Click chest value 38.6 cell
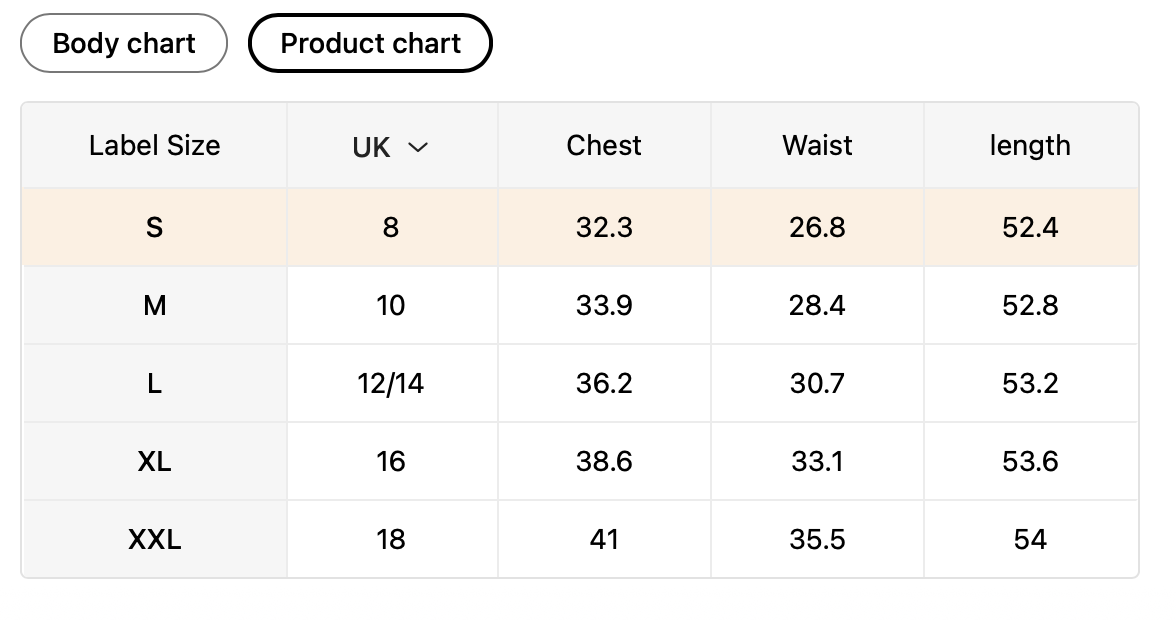Viewport: 1176px width, 644px height. tap(604, 462)
